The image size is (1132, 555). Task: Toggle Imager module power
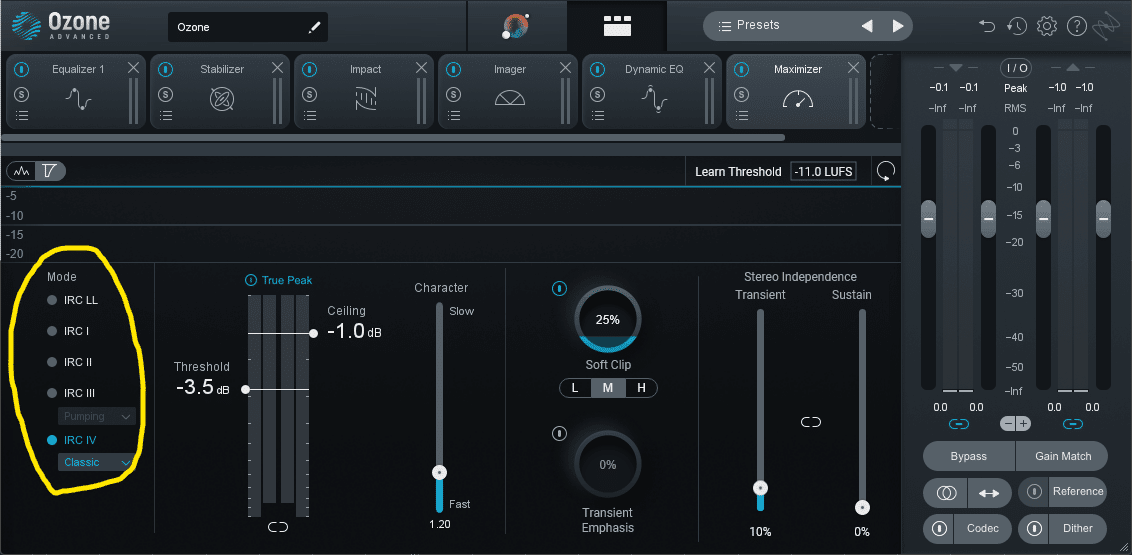[453, 70]
